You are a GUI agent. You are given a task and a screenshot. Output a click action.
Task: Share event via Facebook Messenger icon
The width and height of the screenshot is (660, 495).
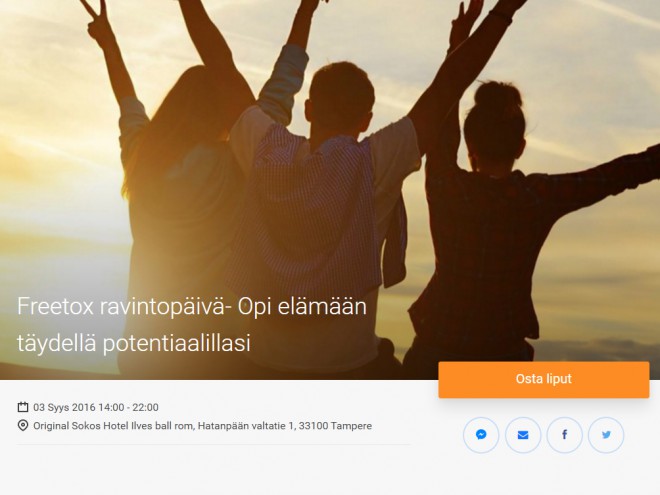[x=481, y=435]
